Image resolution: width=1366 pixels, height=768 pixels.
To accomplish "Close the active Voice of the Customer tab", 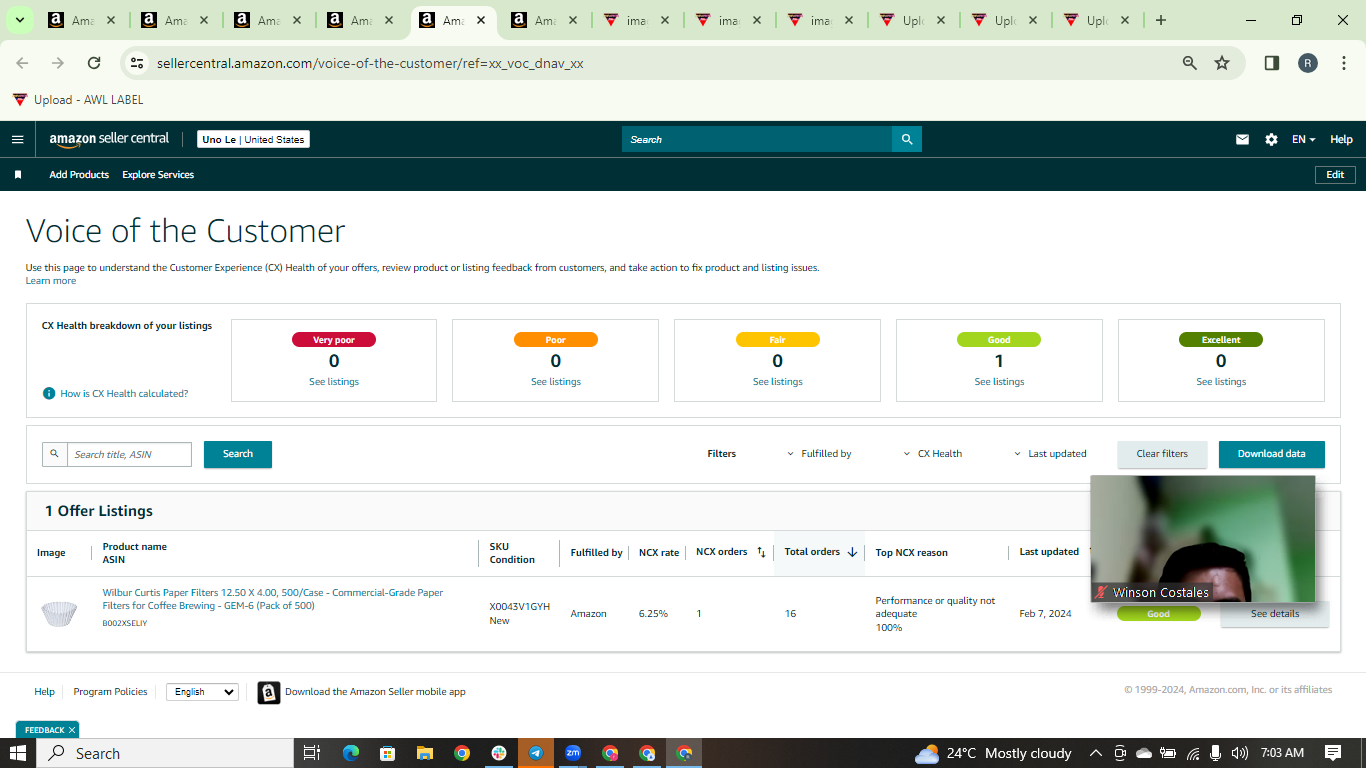I will coord(481,20).
